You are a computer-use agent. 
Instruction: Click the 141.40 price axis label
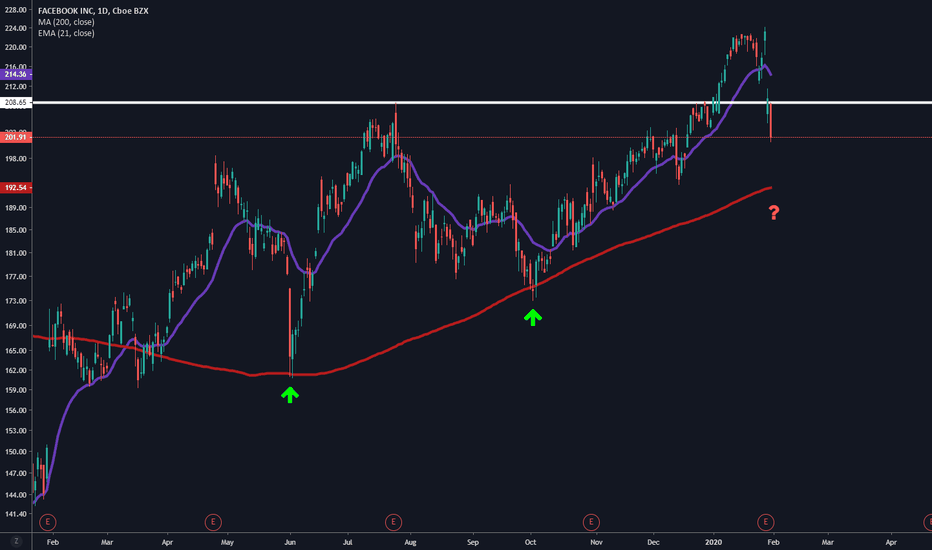click(16, 514)
